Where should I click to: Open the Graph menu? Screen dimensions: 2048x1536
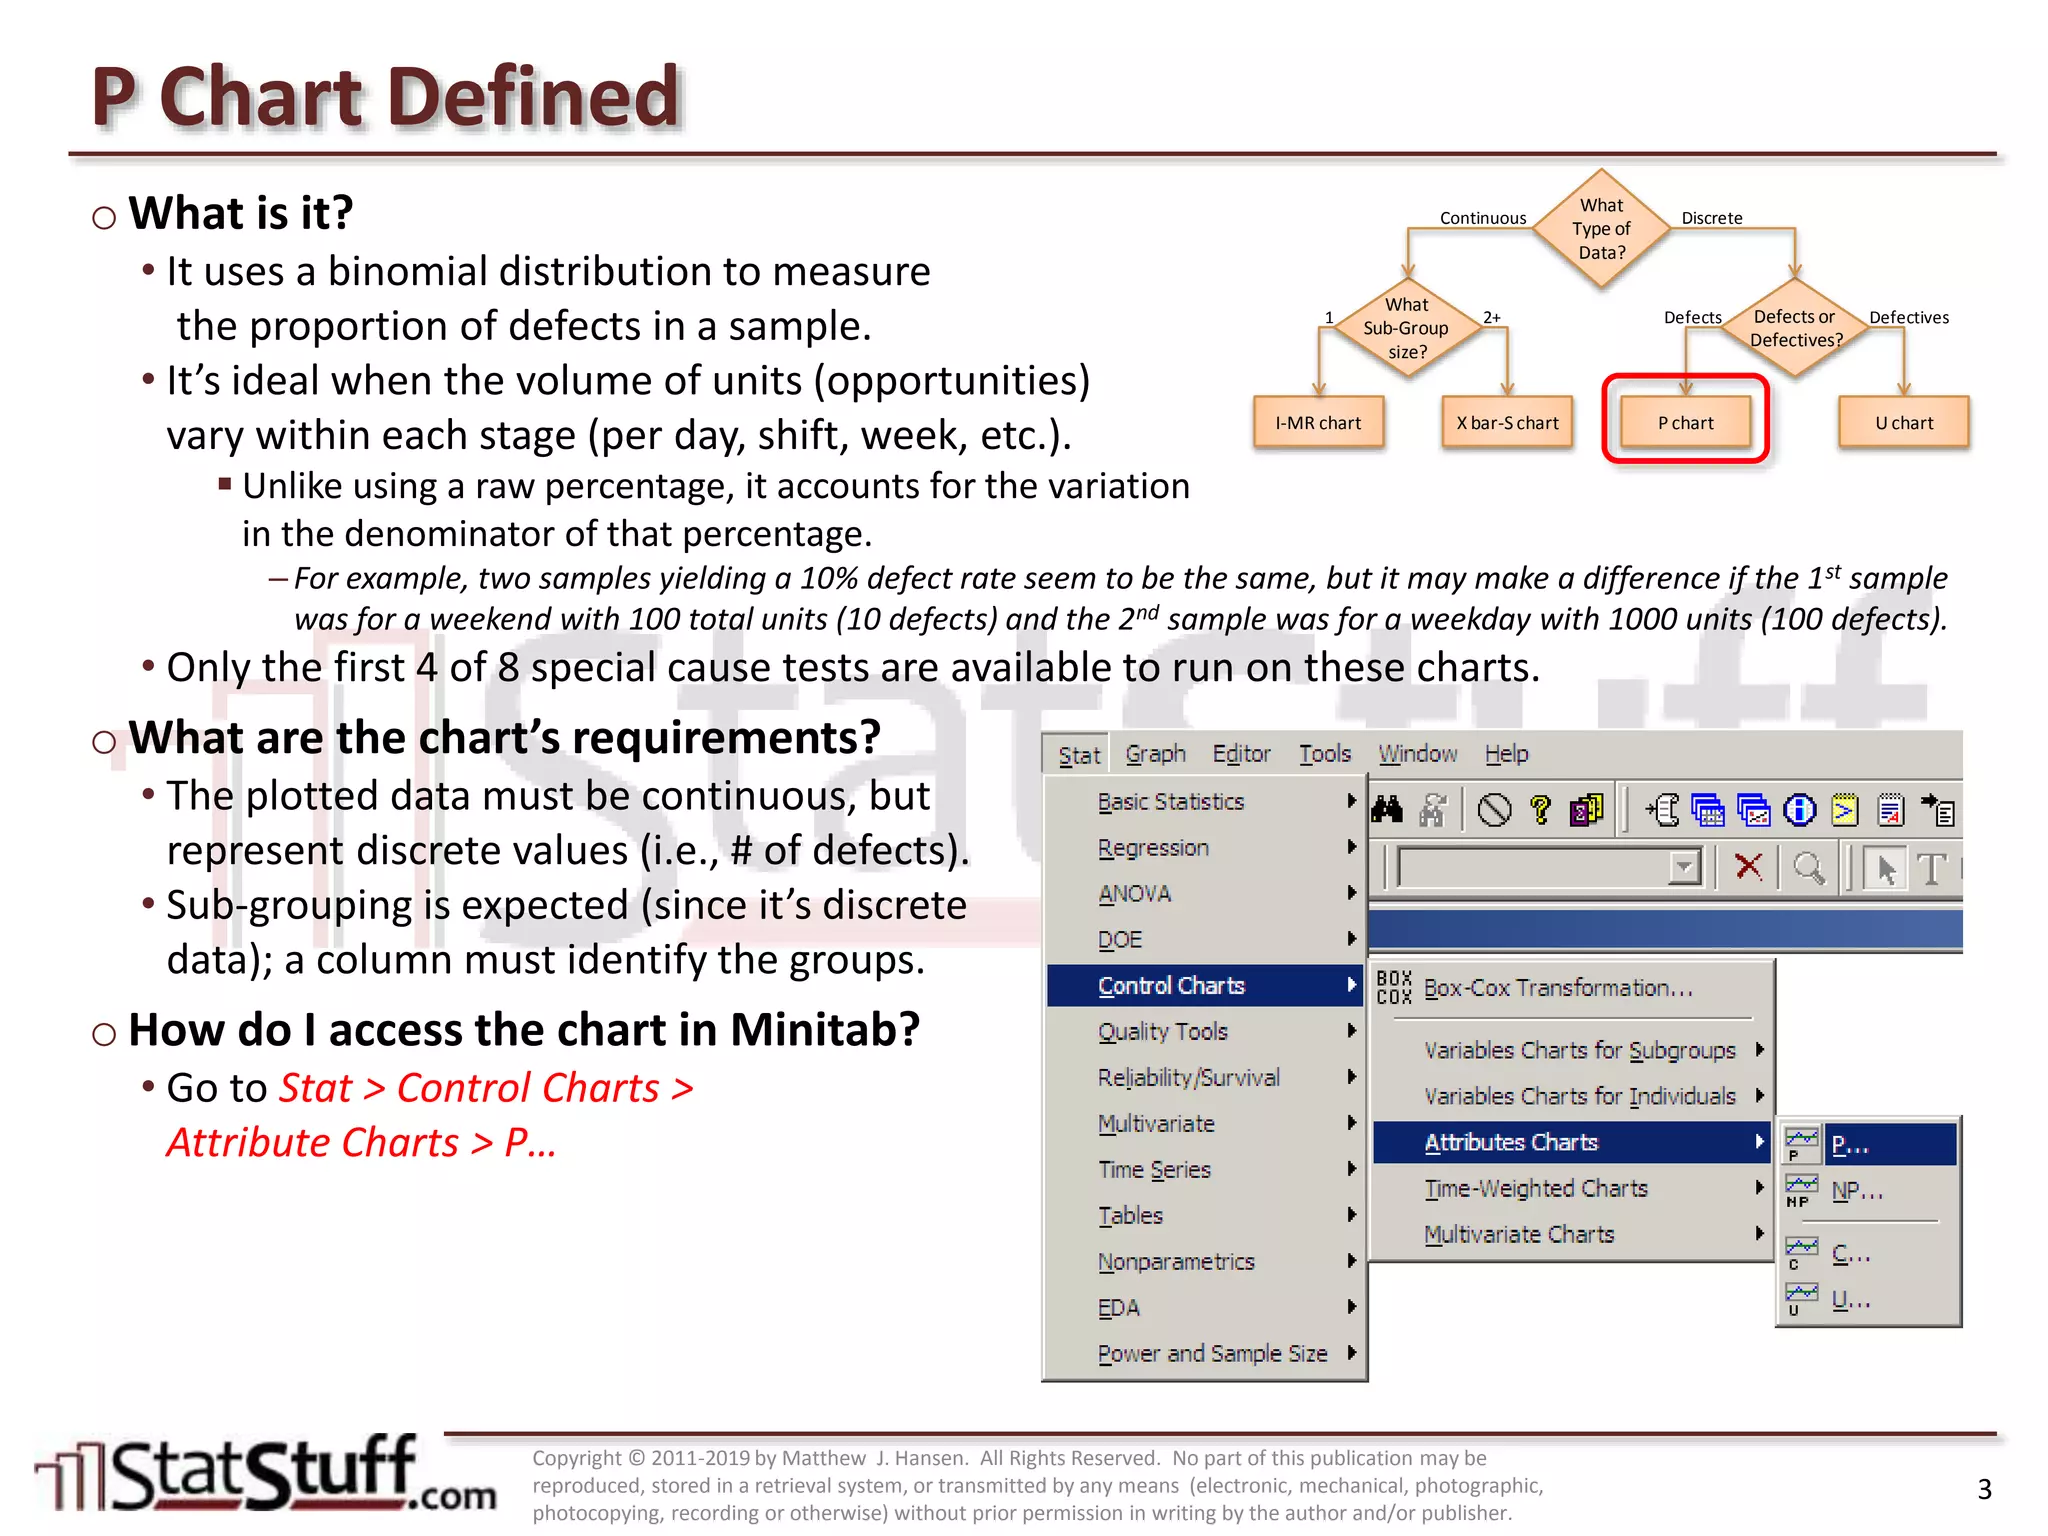point(1155,754)
